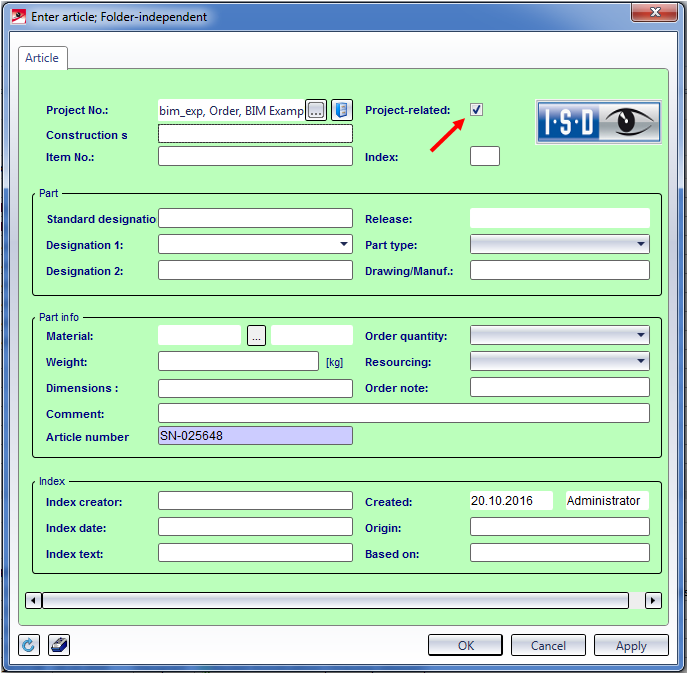Click the refresh icon at bottom left

pyautogui.click(x=29, y=645)
